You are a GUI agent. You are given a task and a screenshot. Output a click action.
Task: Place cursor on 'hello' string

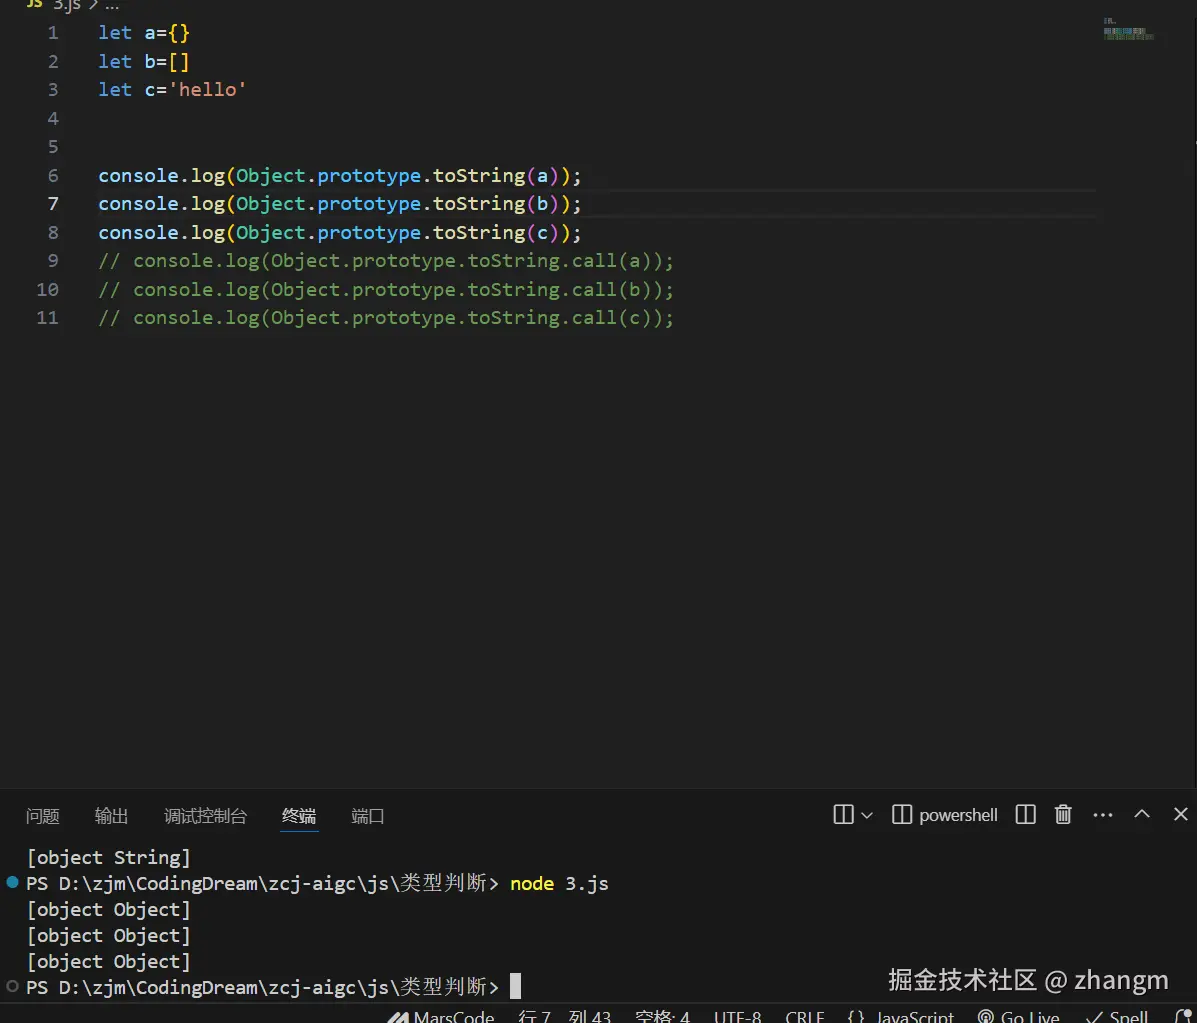pos(208,89)
